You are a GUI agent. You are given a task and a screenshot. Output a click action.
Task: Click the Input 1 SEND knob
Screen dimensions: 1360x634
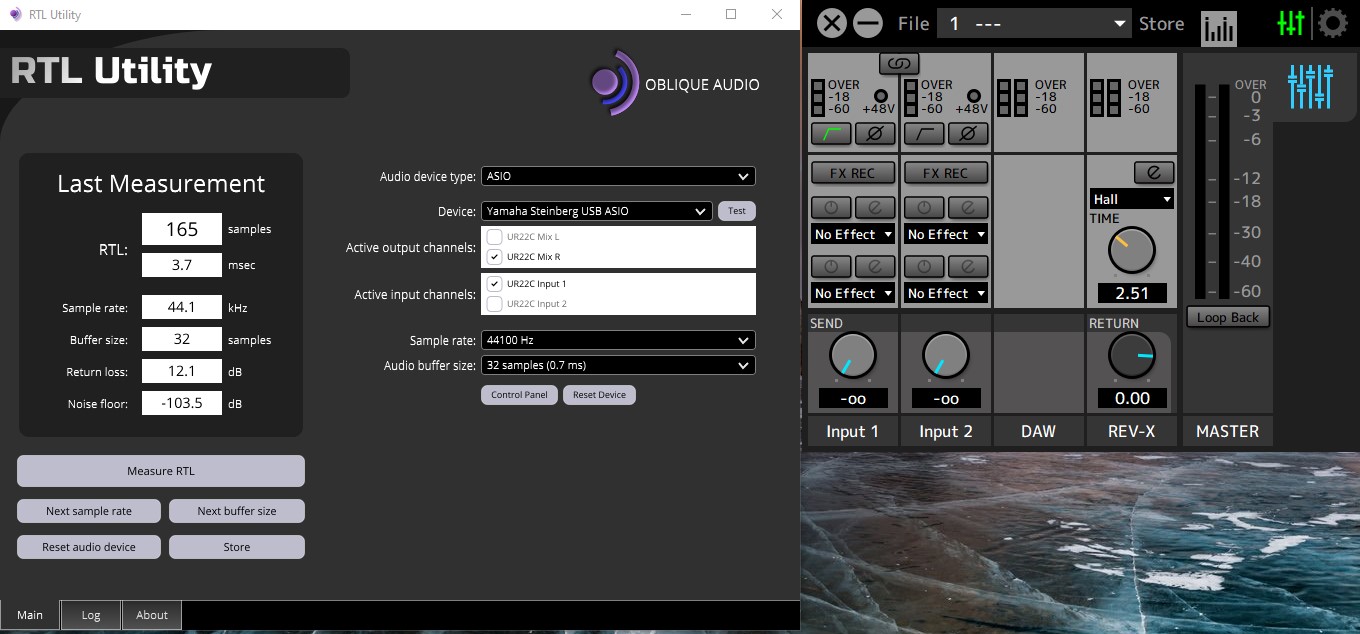tap(853, 356)
